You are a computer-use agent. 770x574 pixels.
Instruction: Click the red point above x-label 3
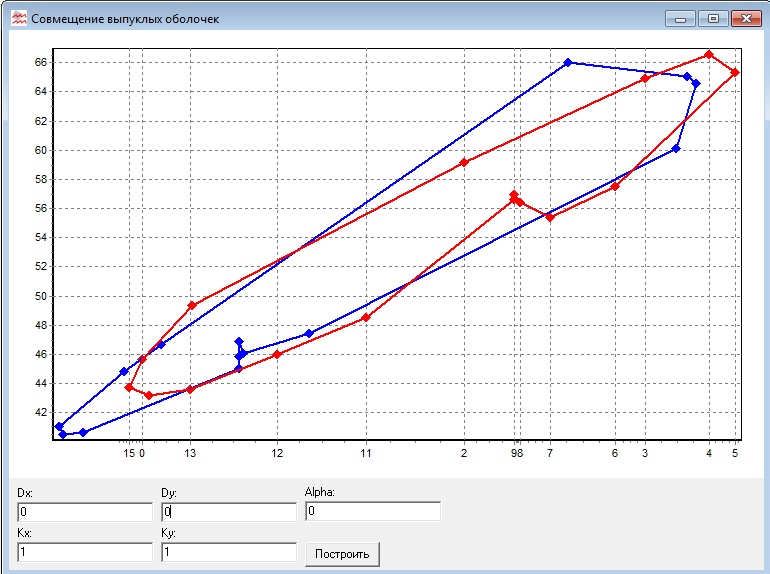coord(645,78)
